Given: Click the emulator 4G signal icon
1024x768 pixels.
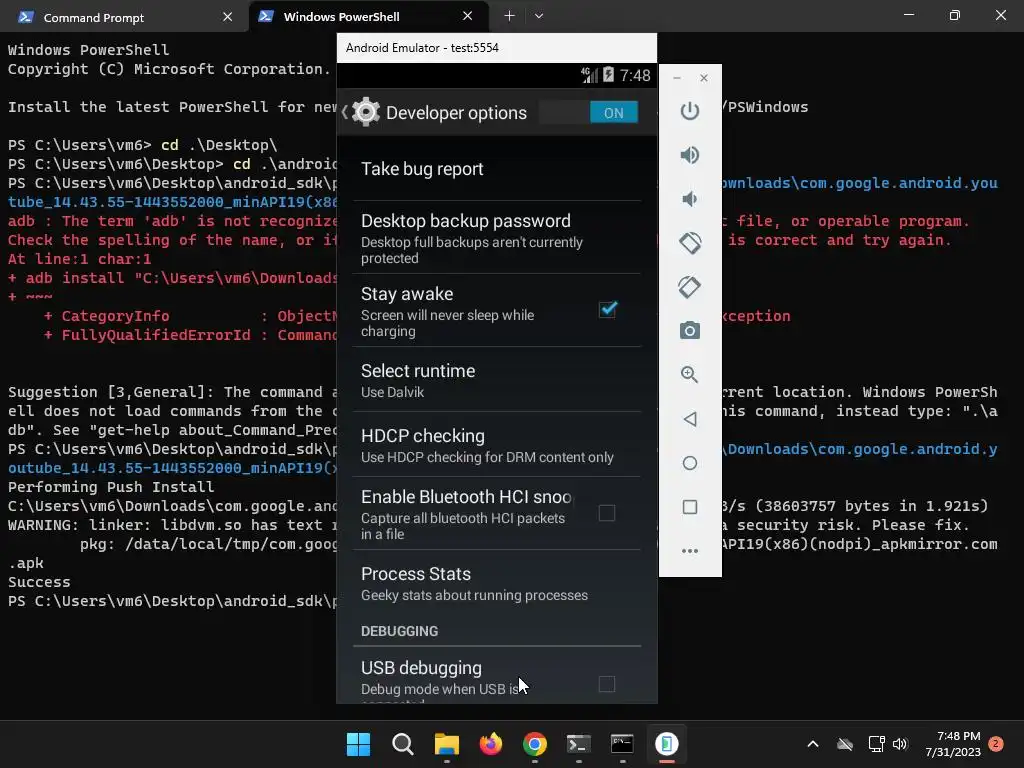Looking at the screenshot, I should click(x=589, y=75).
